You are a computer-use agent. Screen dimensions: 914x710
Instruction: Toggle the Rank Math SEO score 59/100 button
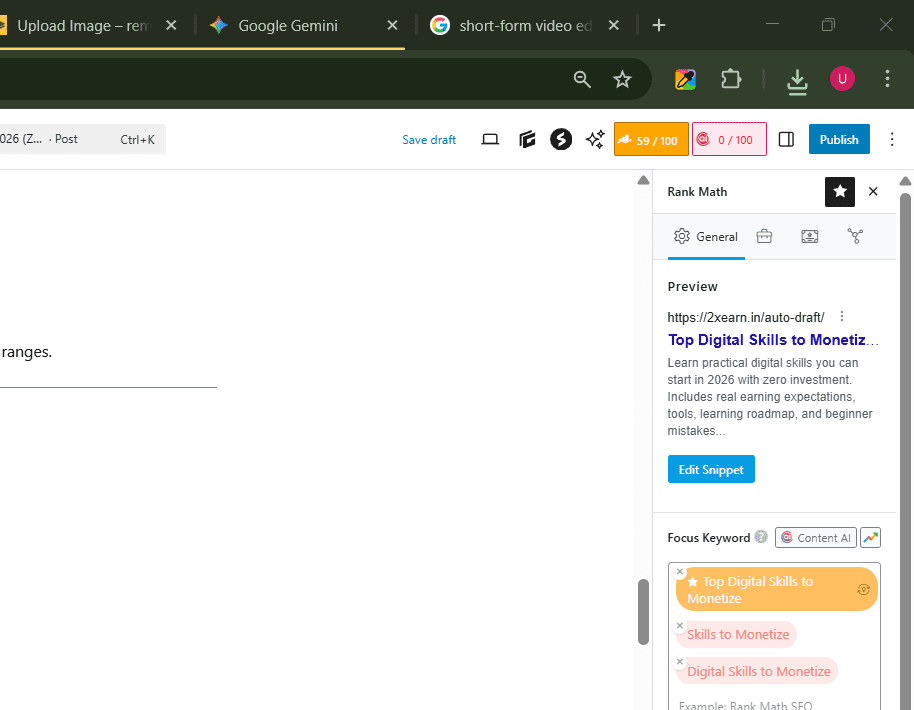[x=651, y=140]
